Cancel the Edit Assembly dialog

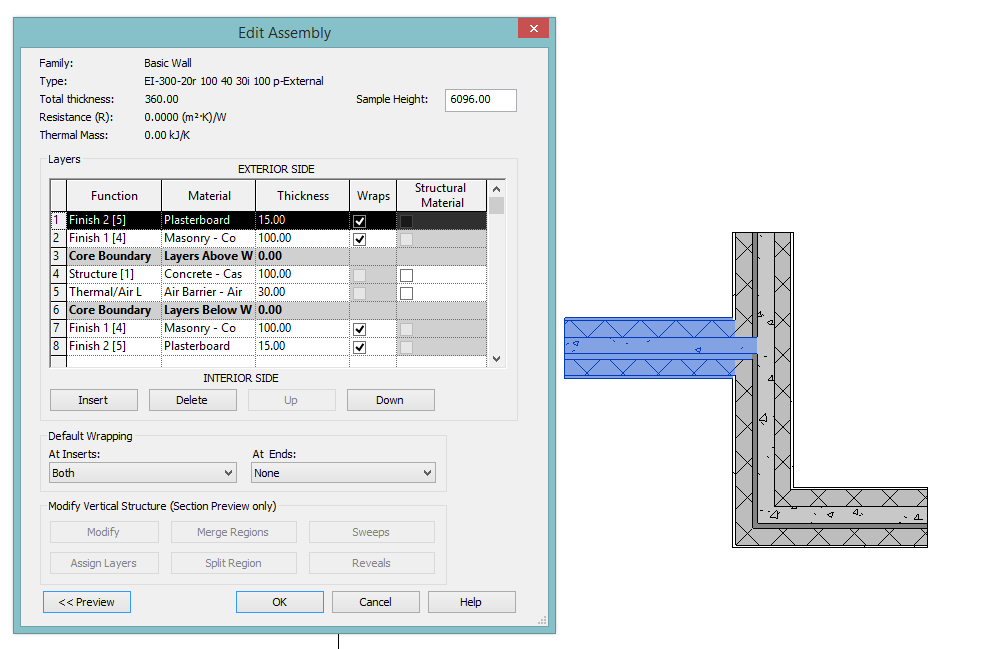[375, 601]
